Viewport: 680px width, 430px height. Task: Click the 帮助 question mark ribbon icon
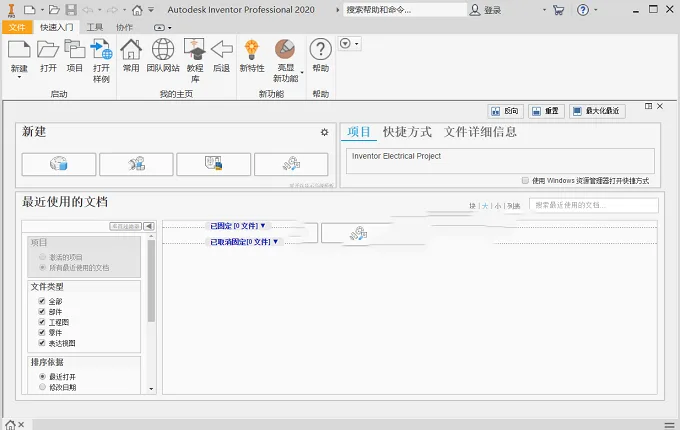[x=320, y=49]
